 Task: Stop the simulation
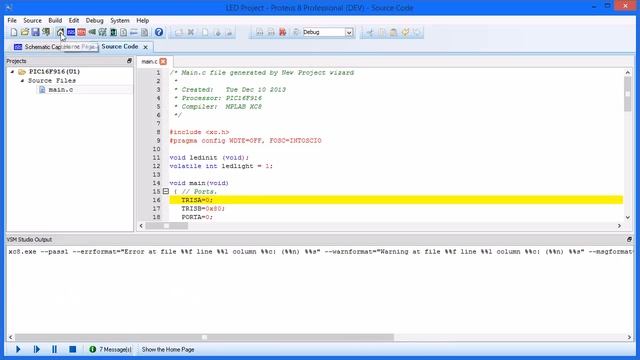[x=73, y=349]
